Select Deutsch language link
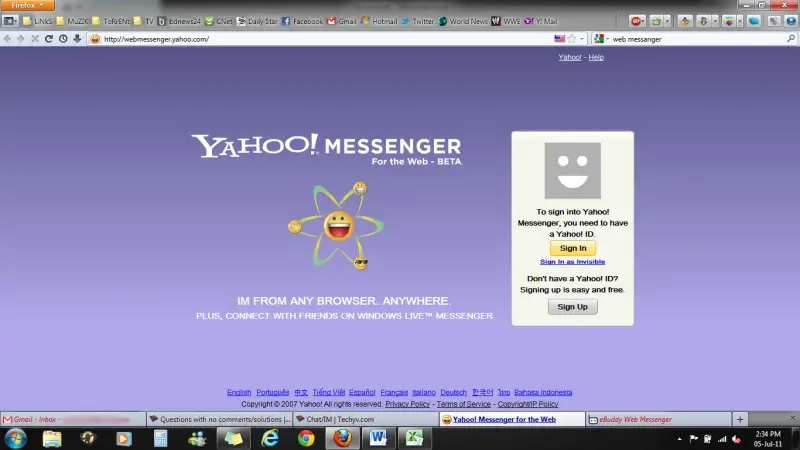Image resolution: width=800 pixels, height=450 pixels. 453,392
